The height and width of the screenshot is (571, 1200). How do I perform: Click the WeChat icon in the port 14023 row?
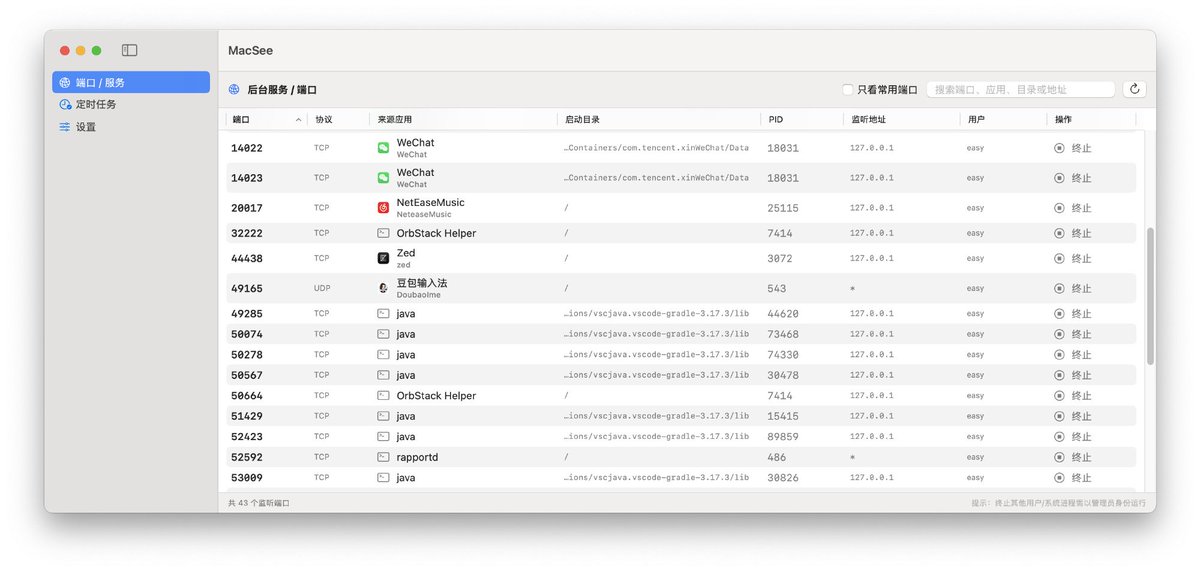[383, 178]
